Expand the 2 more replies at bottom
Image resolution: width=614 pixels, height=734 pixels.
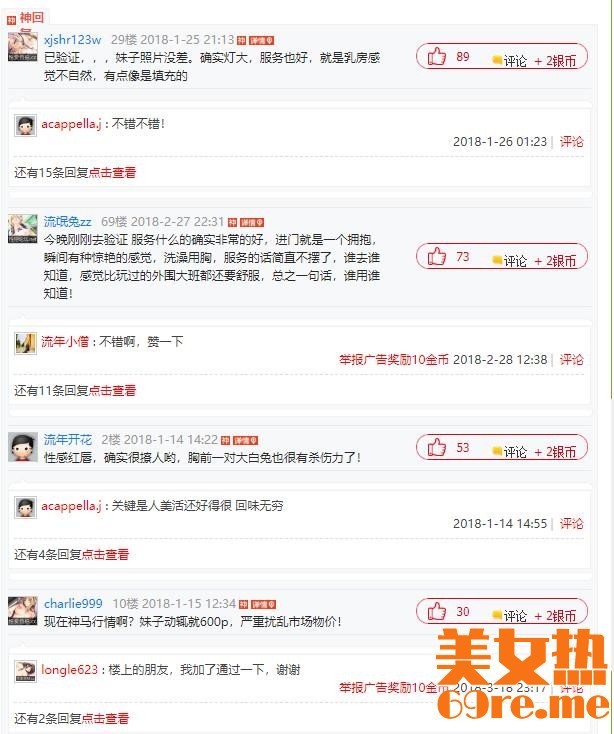pos(105,719)
